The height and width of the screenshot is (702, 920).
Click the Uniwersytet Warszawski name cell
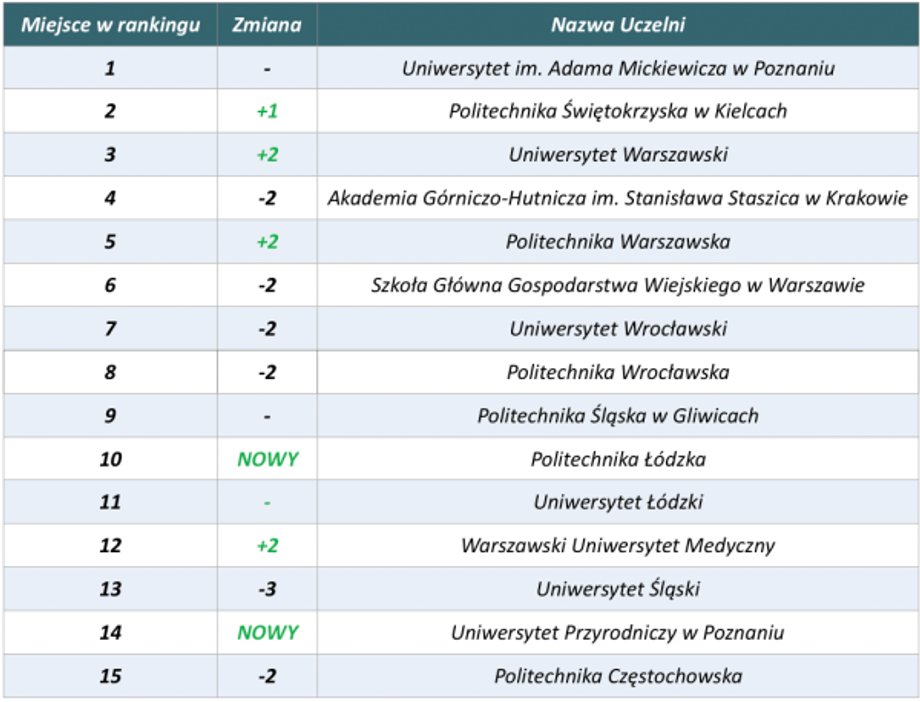coord(618,154)
